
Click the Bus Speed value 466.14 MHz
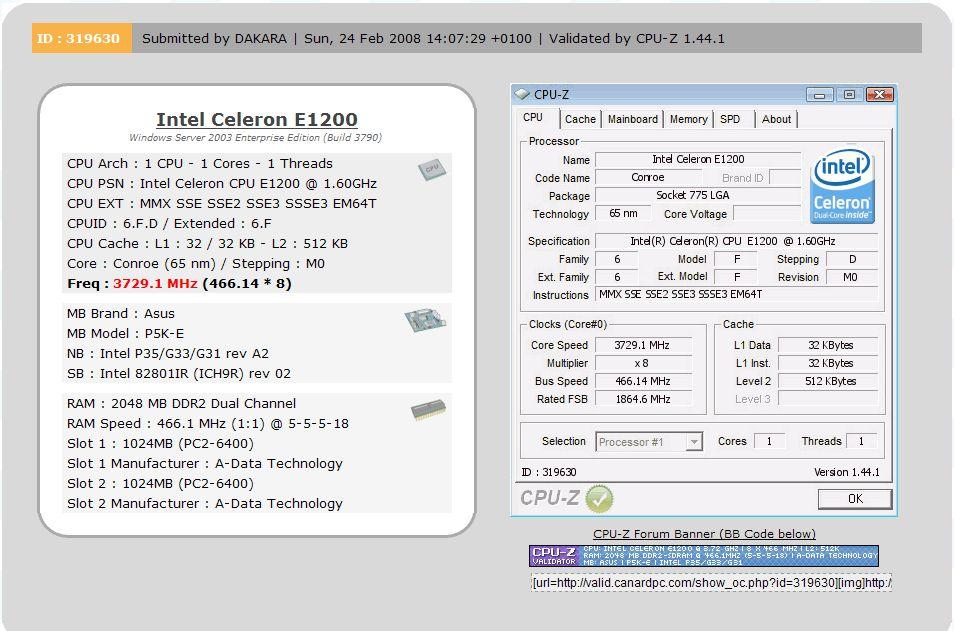[642, 382]
